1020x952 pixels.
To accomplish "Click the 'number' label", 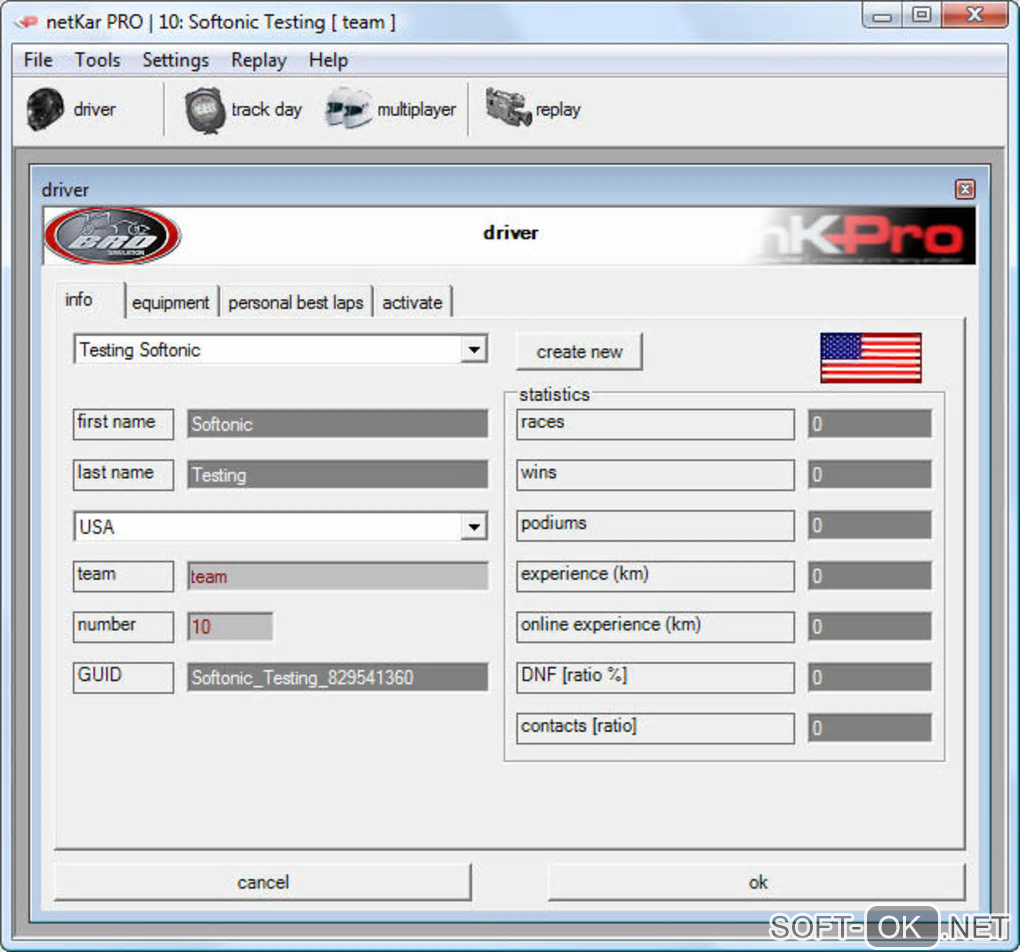I will (123, 627).
